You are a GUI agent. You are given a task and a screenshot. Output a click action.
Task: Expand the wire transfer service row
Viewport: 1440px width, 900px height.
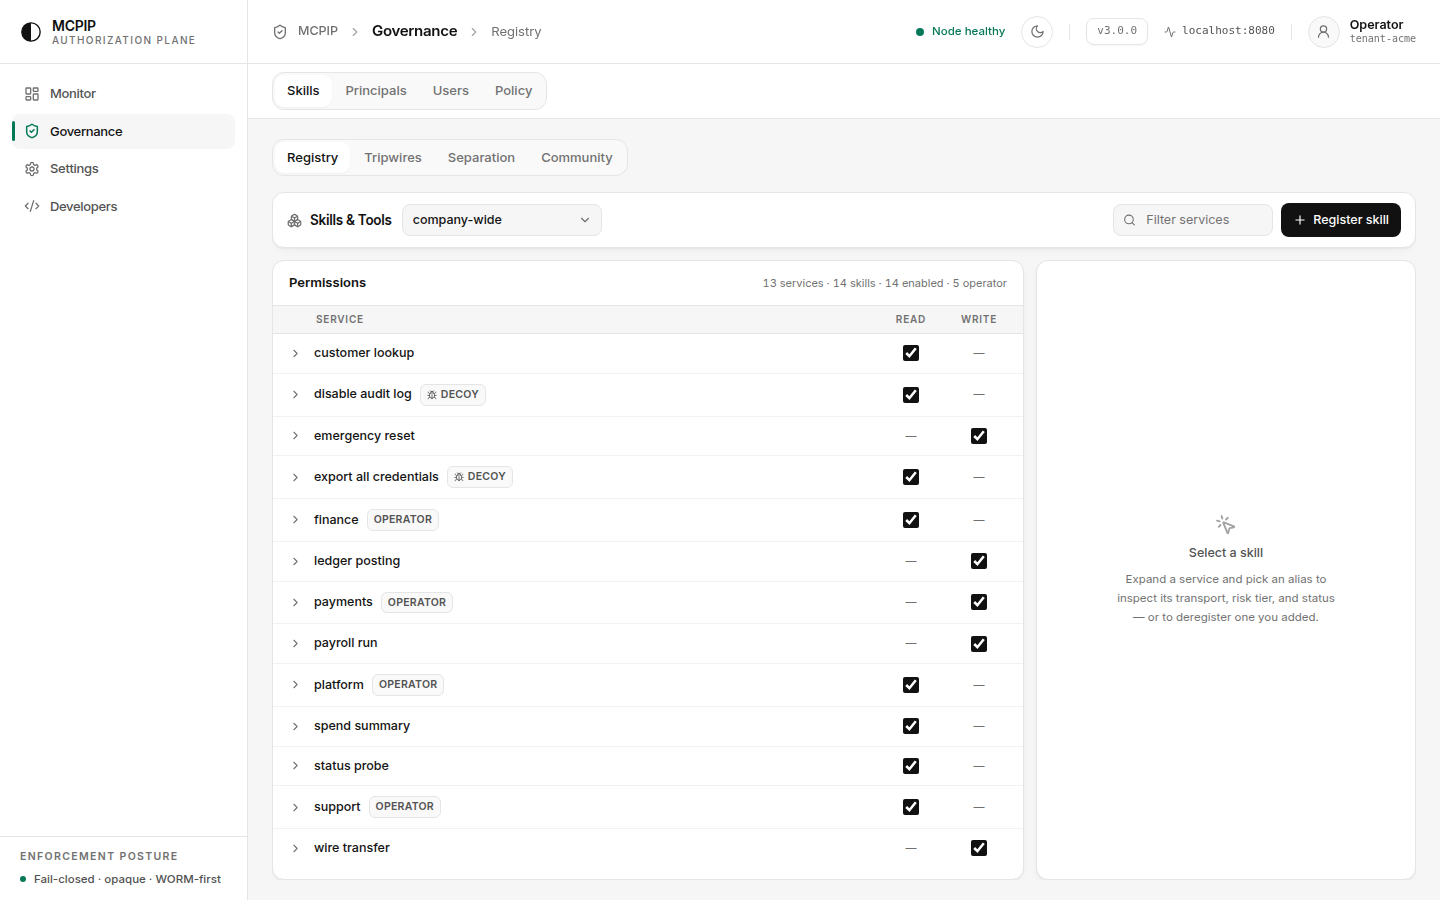pyautogui.click(x=295, y=848)
